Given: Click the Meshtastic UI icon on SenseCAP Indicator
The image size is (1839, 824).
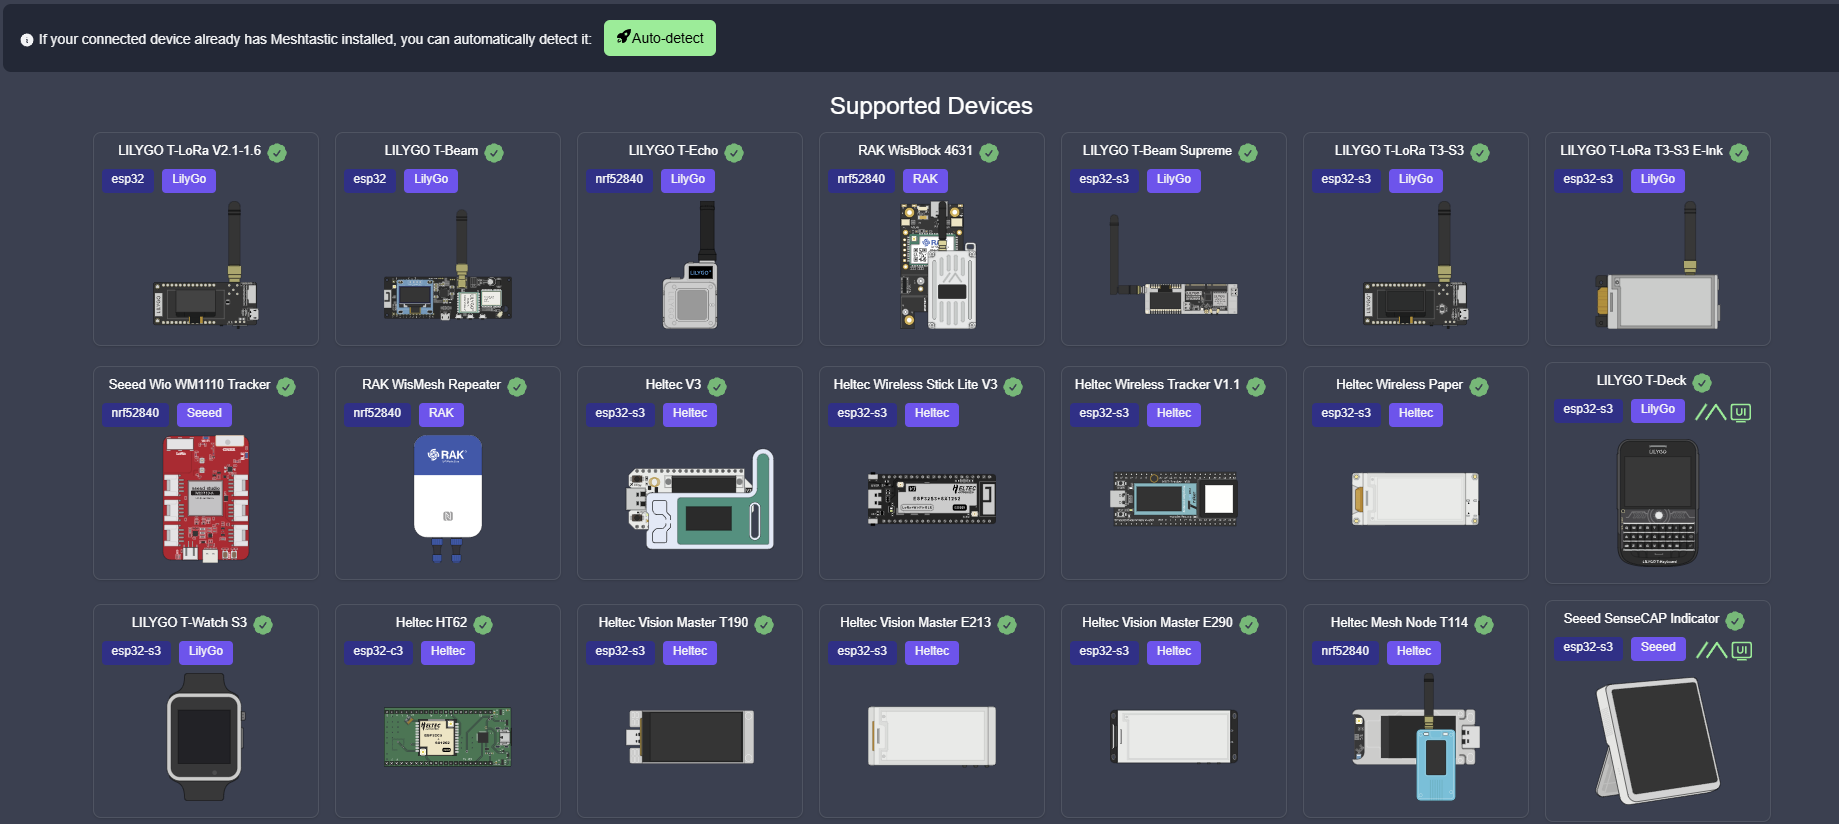Looking at the screenshot, I should (1723, 650).
